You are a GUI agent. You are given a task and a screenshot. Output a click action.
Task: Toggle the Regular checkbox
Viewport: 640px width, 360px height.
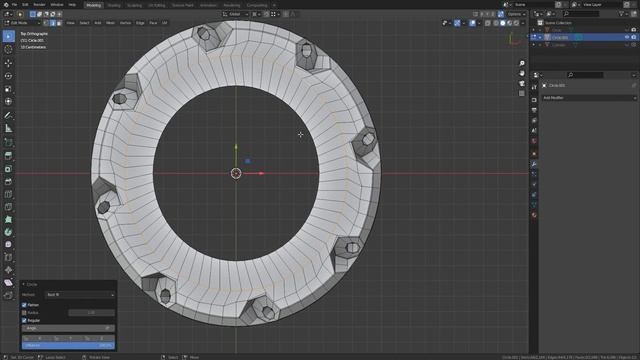[x=24, y=320]
